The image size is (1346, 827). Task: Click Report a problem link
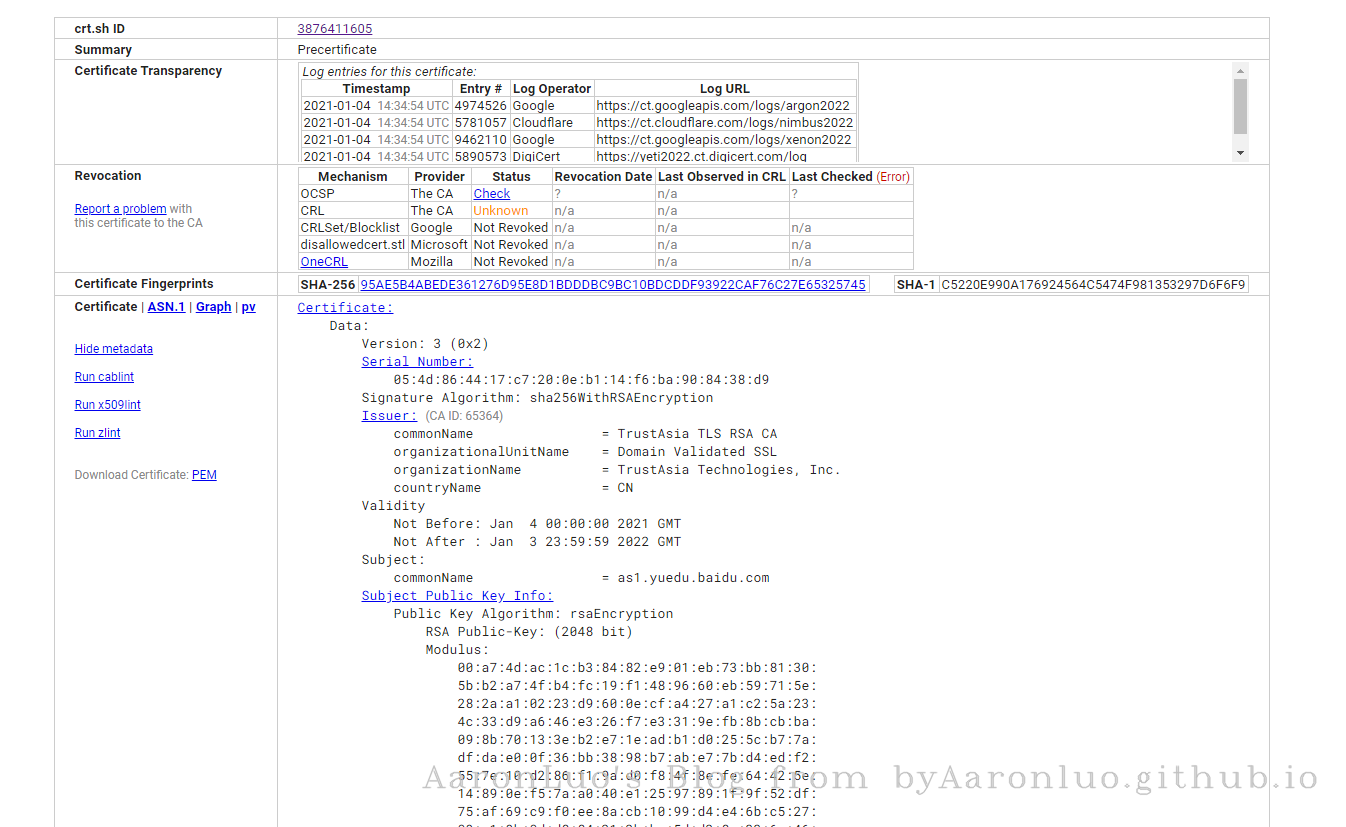(x=120, y=209)
